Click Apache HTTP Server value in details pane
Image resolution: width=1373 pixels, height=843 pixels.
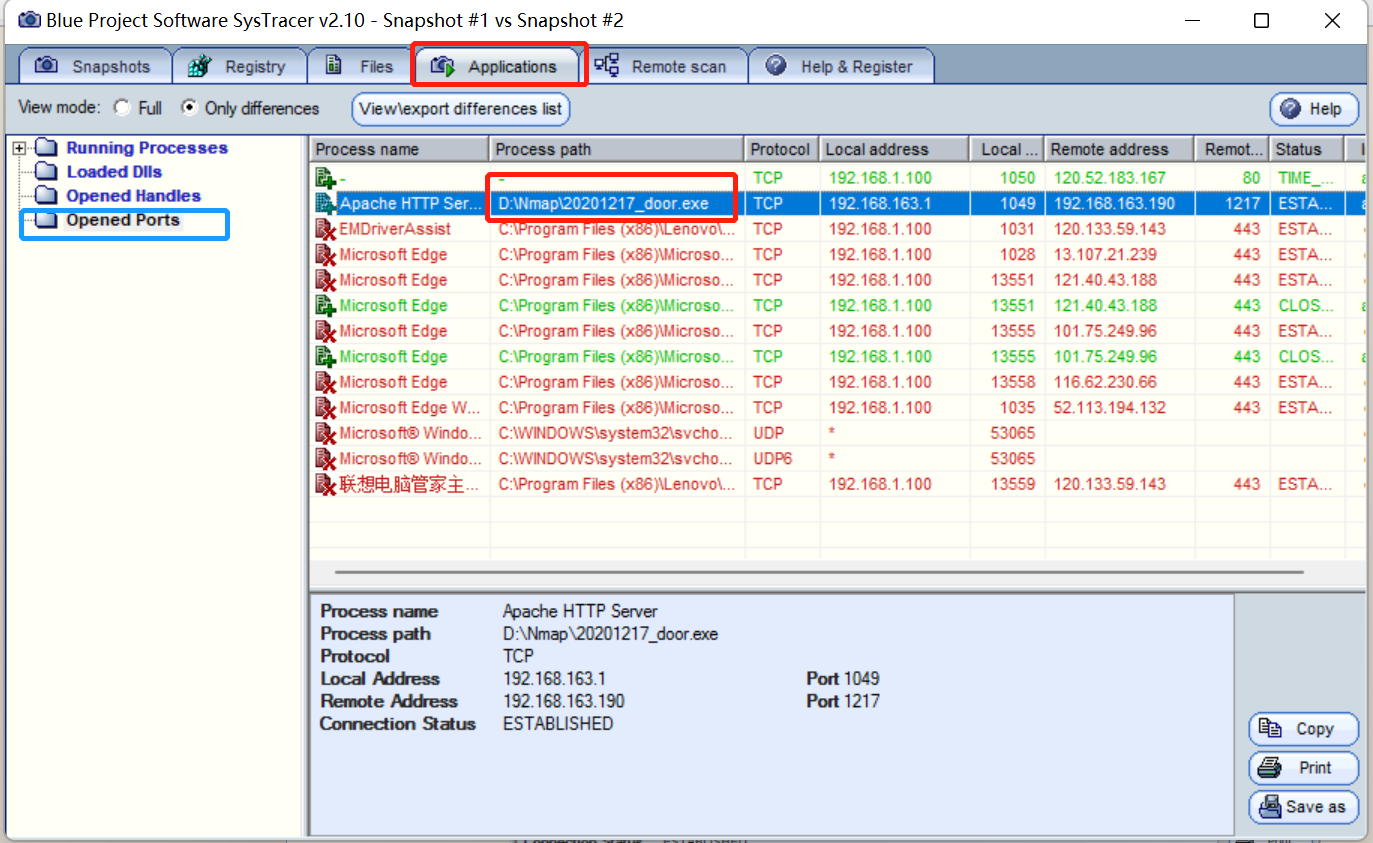[580, 611]
